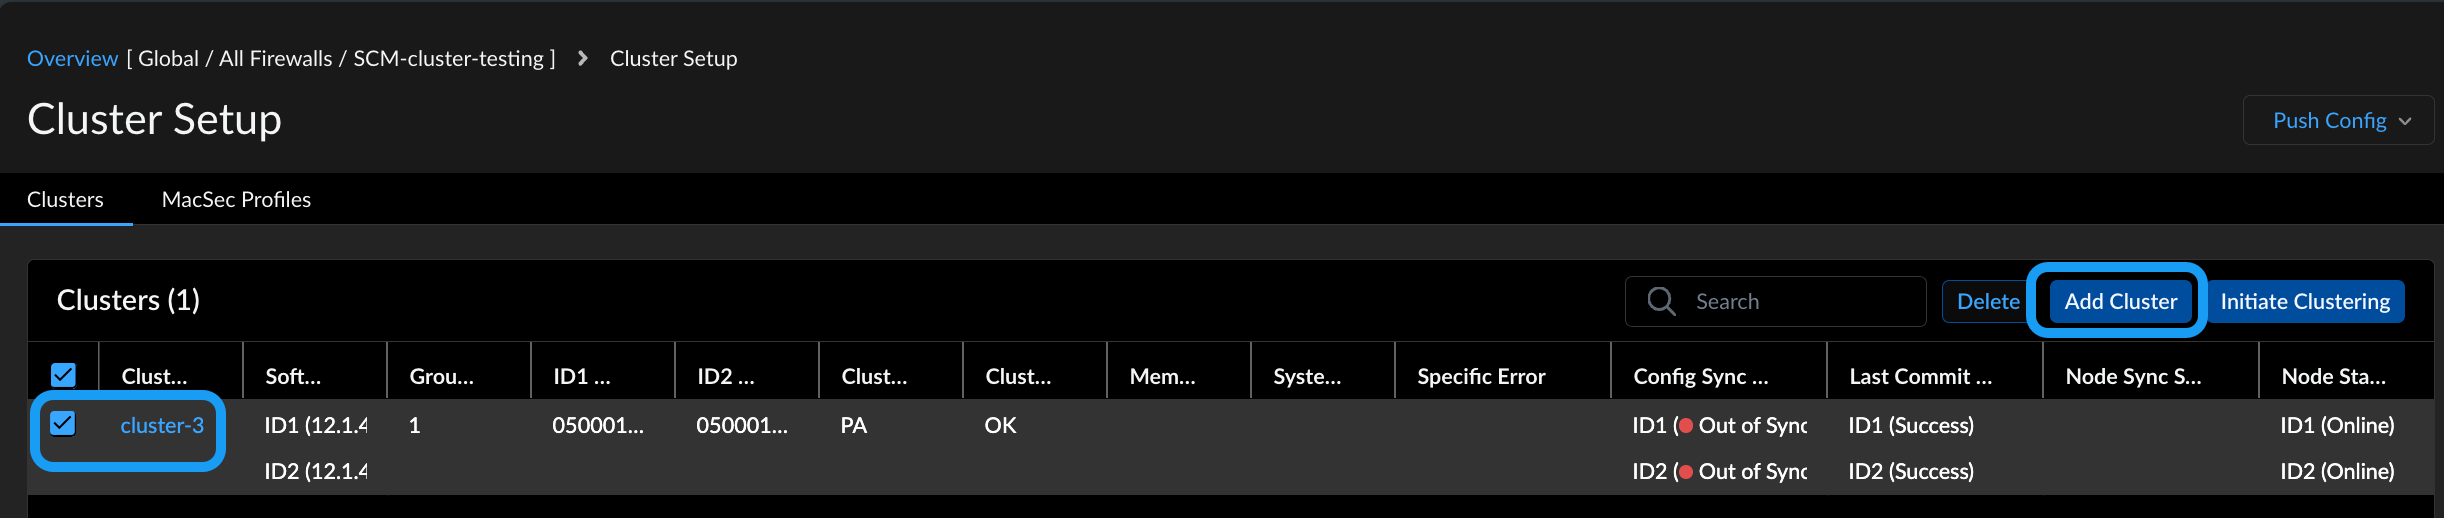Click the red Out of Sync dot for ID2
The width and height of the screenshot is (2444, 518).
[1685, 472]
